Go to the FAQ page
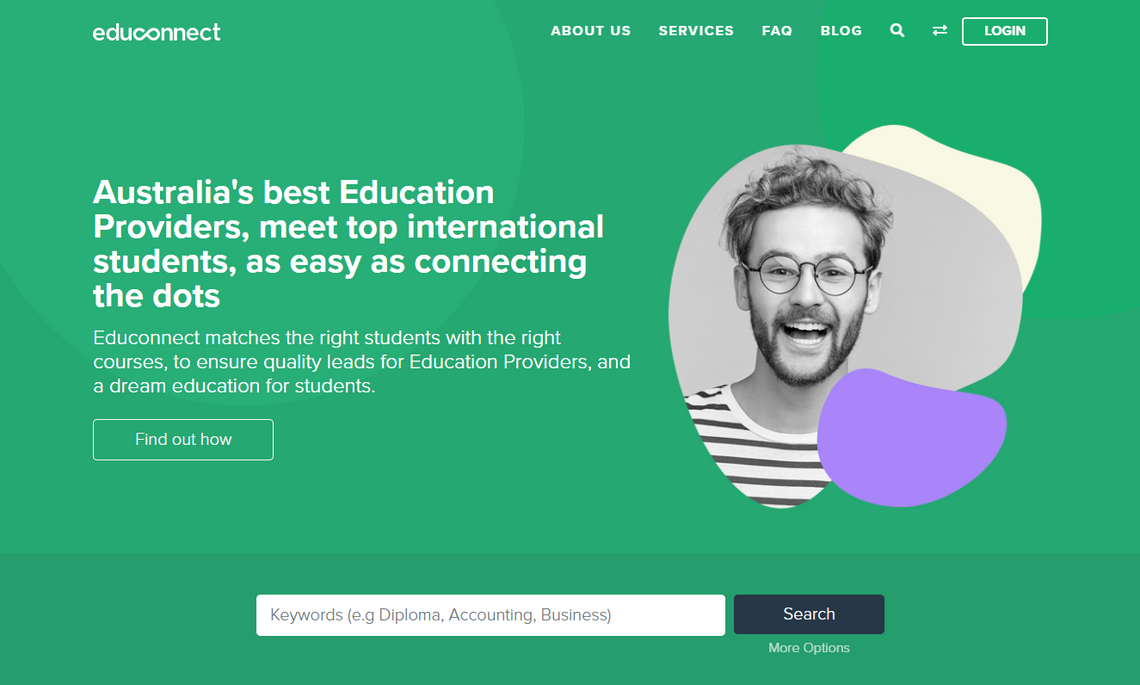The image size is (1140, 685). [776, 31]
